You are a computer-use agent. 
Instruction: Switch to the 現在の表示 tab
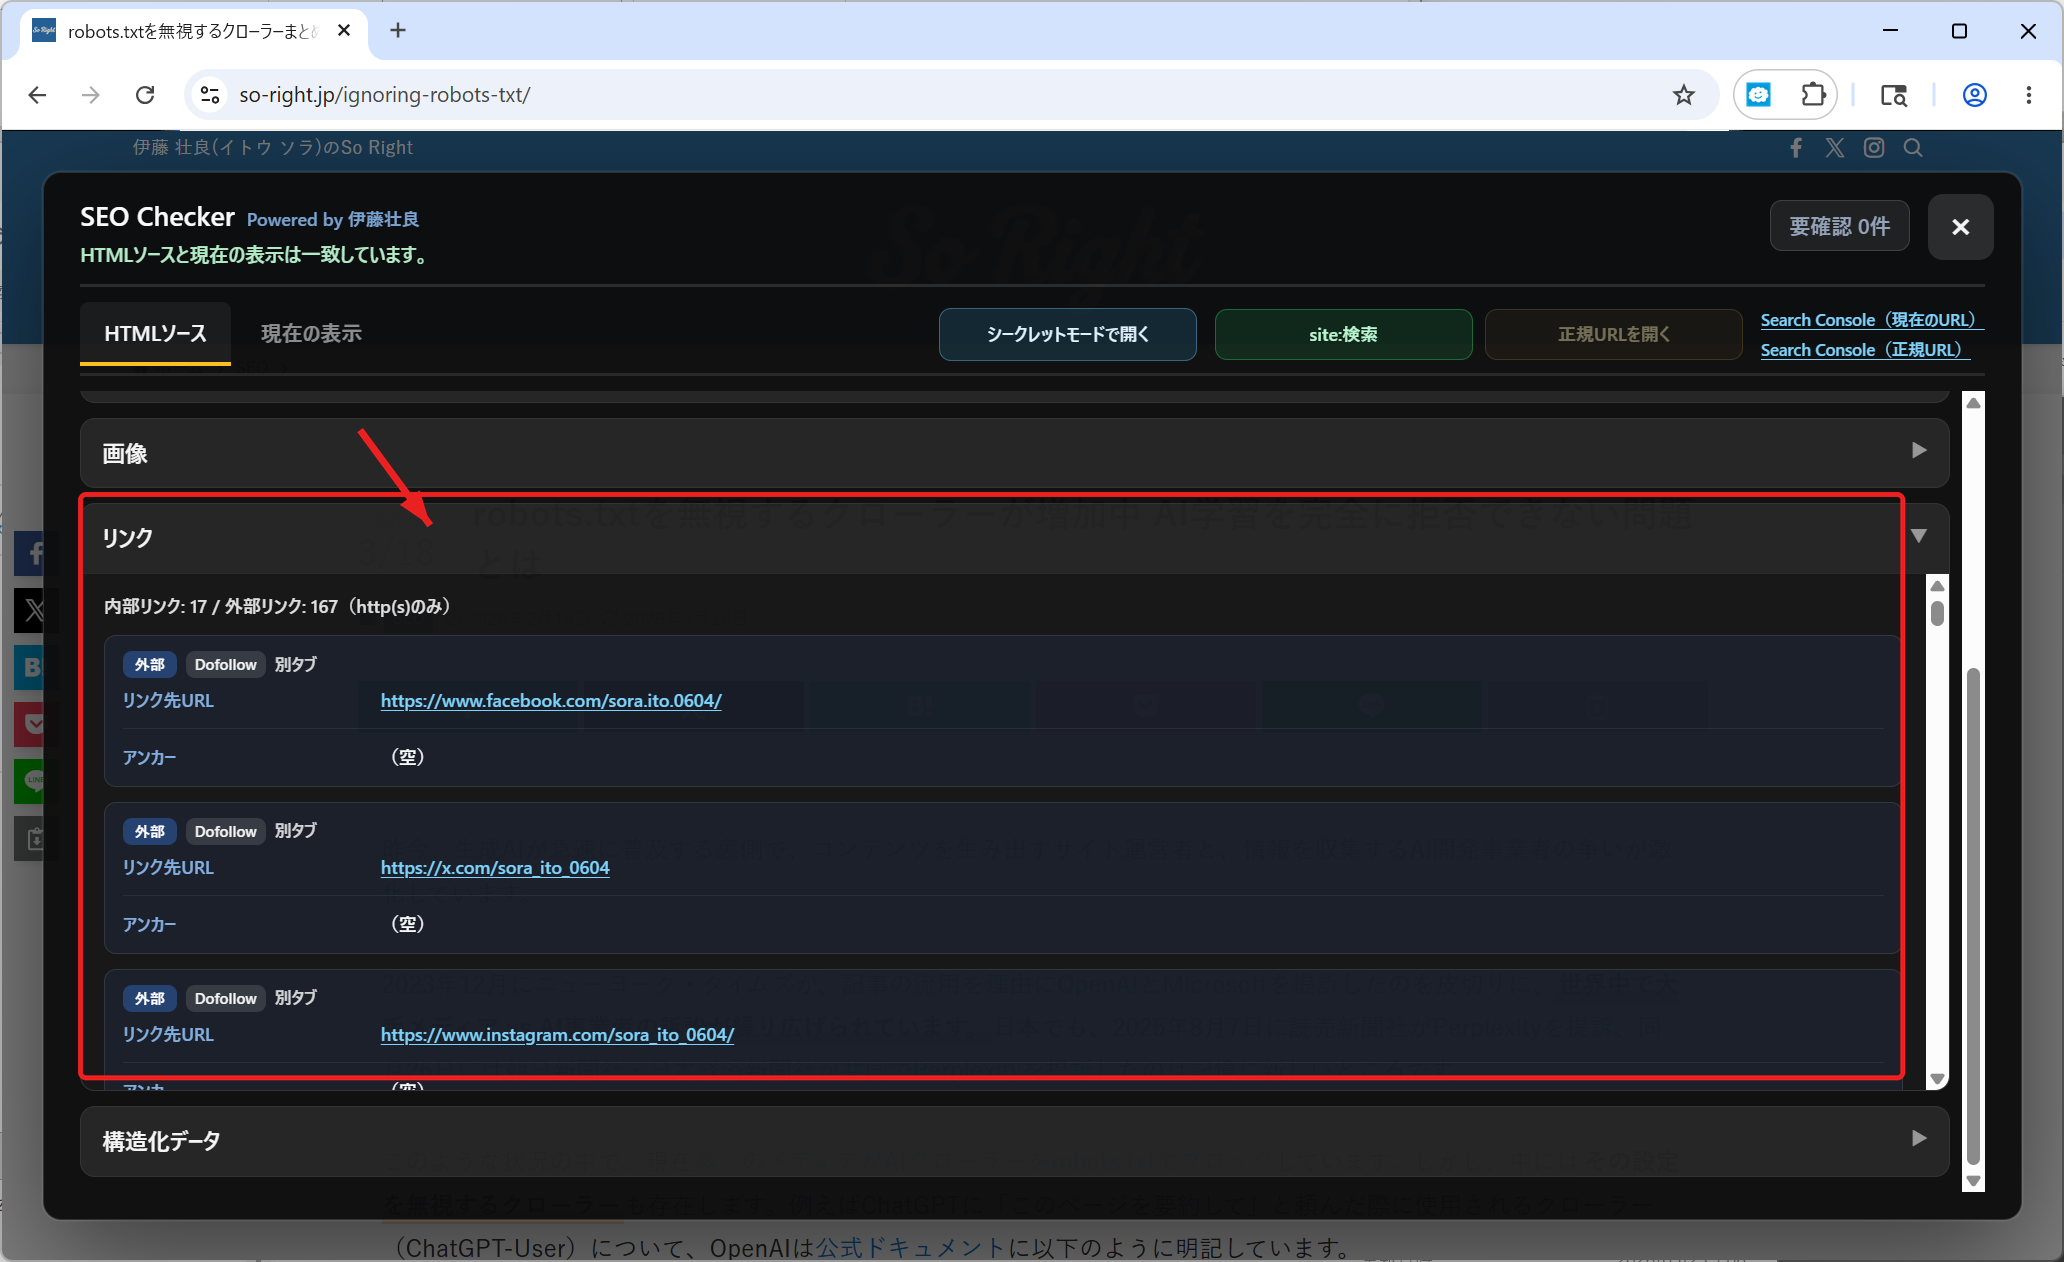311,334
